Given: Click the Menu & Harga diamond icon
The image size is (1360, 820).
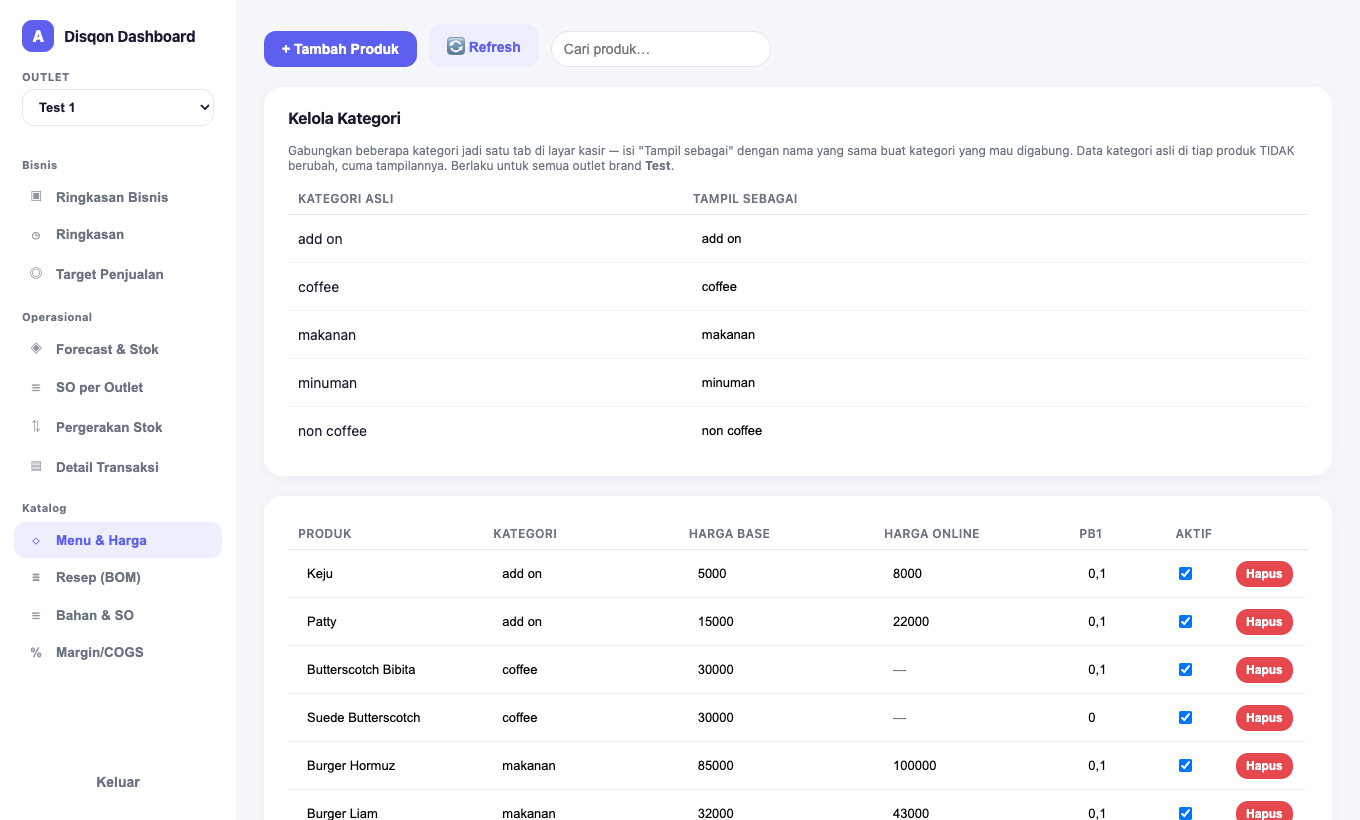Looking at the screenshot, I should coord(36,541).
